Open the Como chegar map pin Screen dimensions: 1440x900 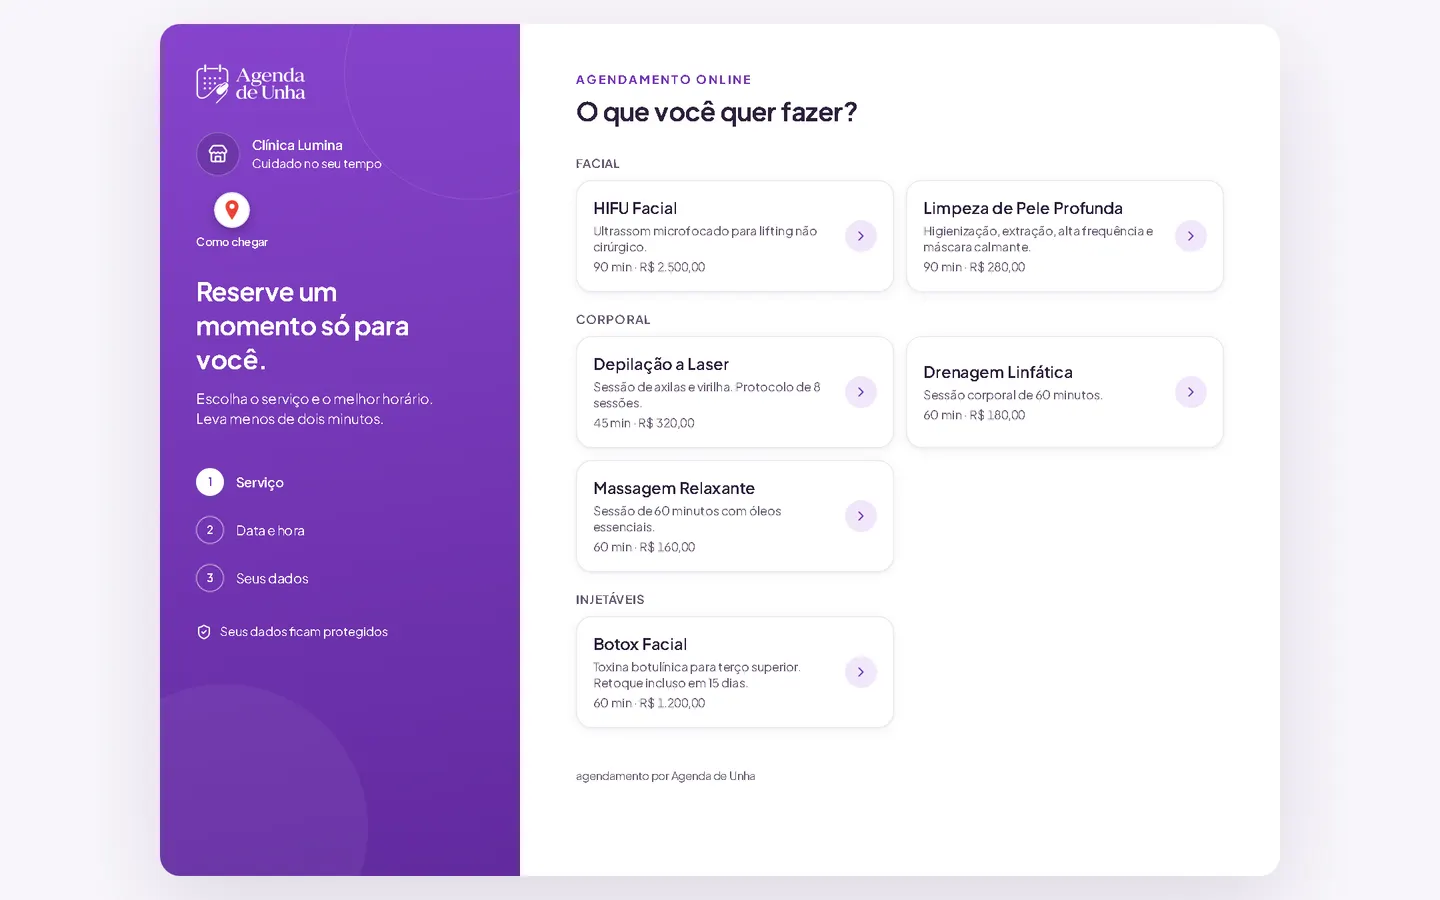(232, 210)
